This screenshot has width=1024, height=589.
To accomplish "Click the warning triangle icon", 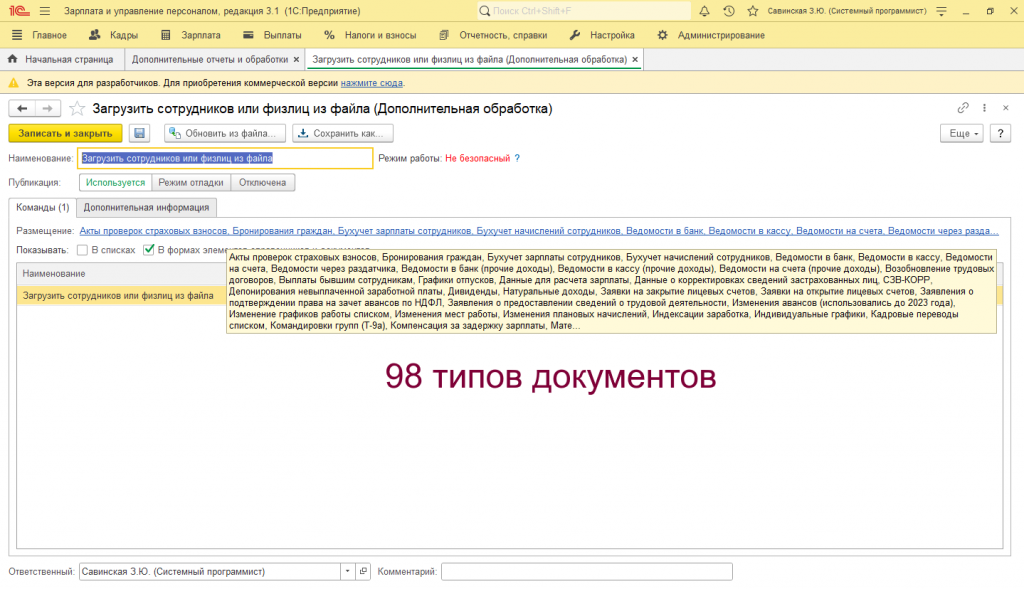I will (13, 84).
